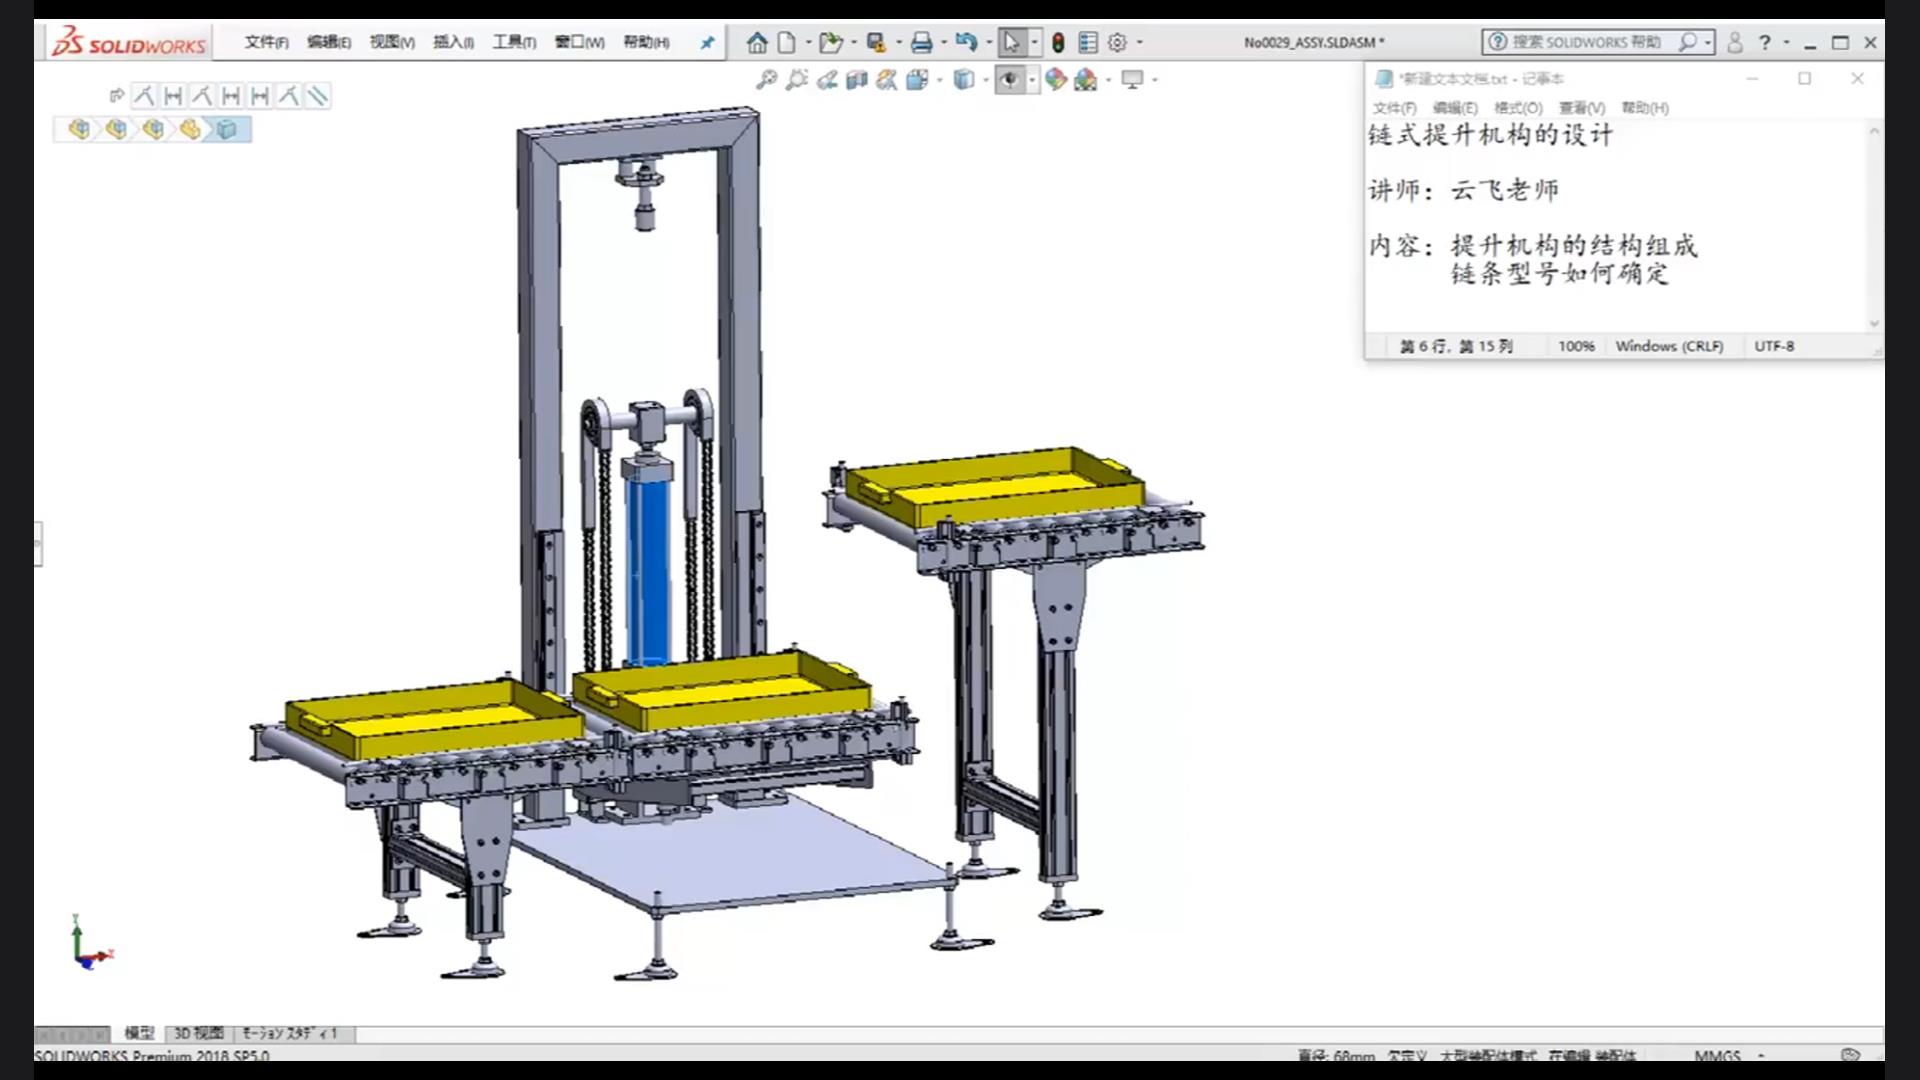
Task: Click Edit Appearance colored sphere icon
Action: [1056, 79]
